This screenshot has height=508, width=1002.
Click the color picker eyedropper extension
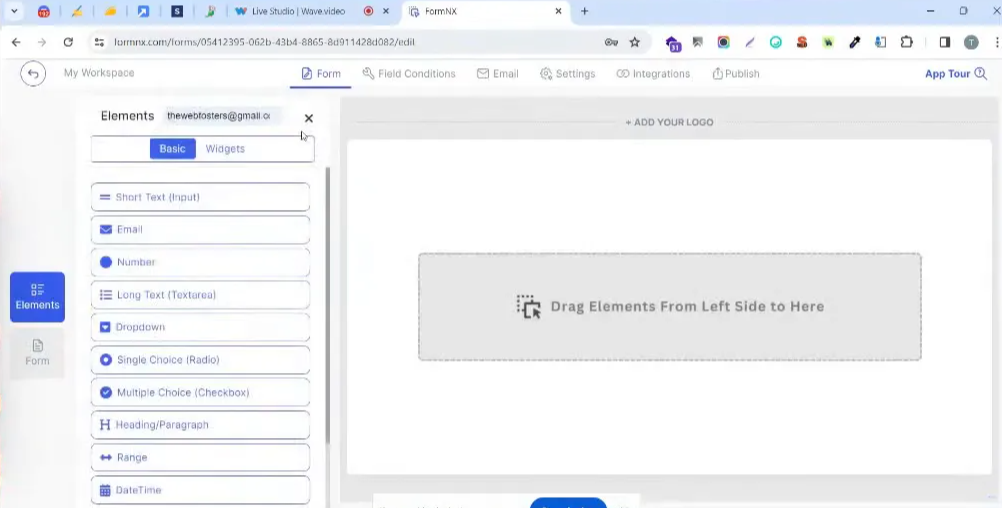854,42
